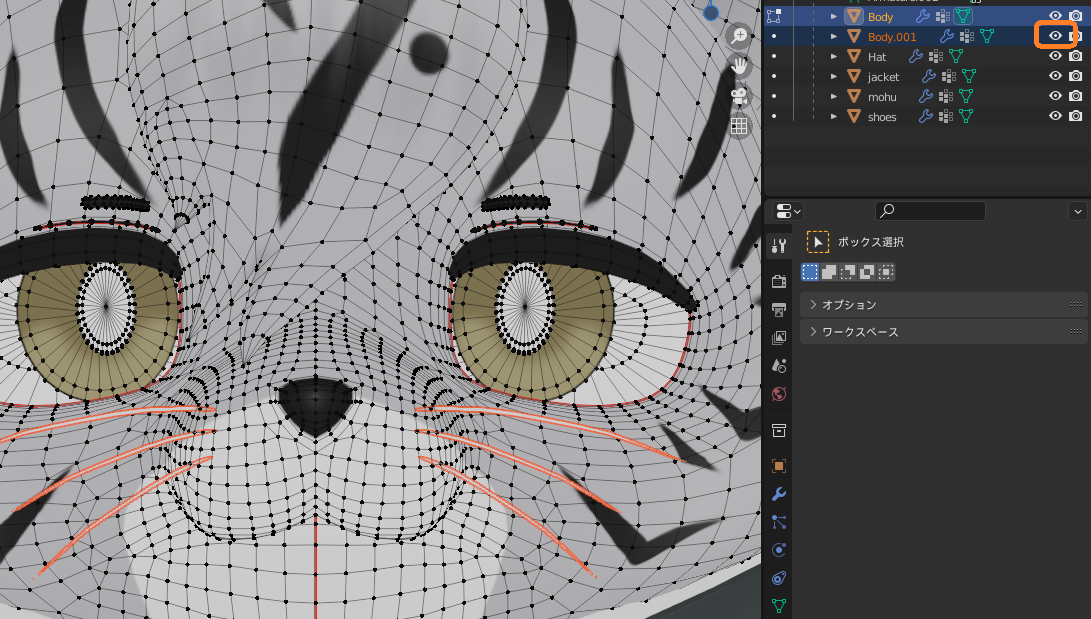
Task: Toggle the render camera icon for shoes
Action: (x=1076, y=116)
